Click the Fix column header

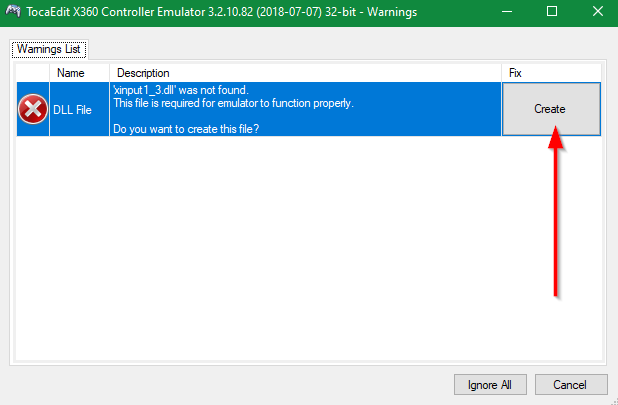click(551, 73)
